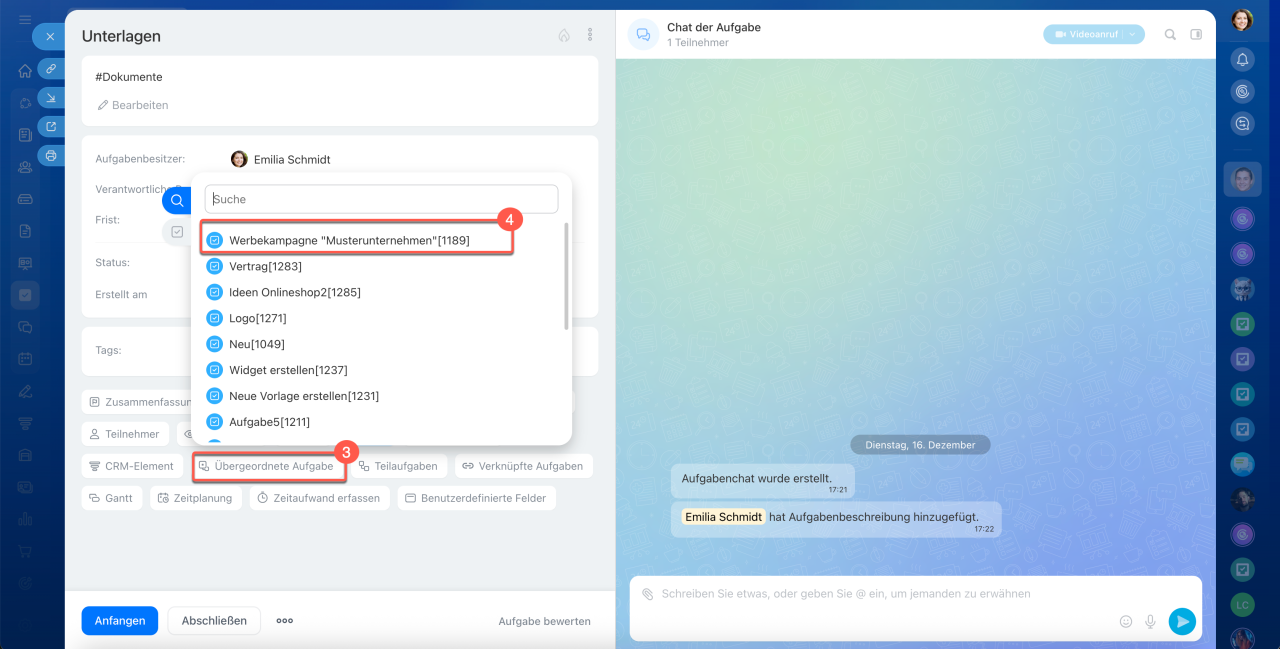
Task: Click the Zeitplanung chip
Action: click(x=195, y=498)
